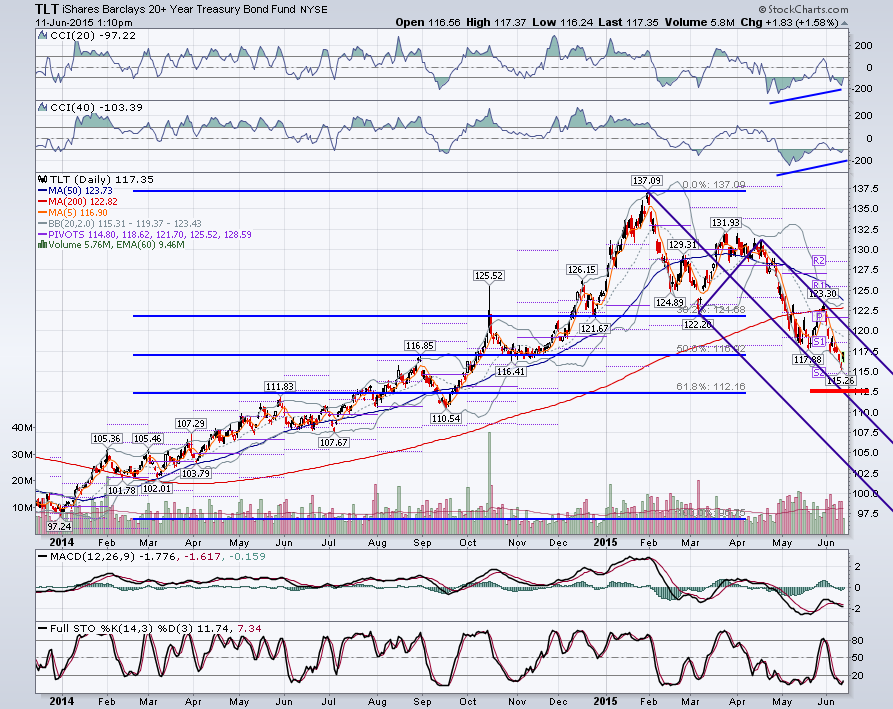Click the 61.8%: 112.16 Fibonacci label
The image size is (893, 709).
(x=711, y=387)
